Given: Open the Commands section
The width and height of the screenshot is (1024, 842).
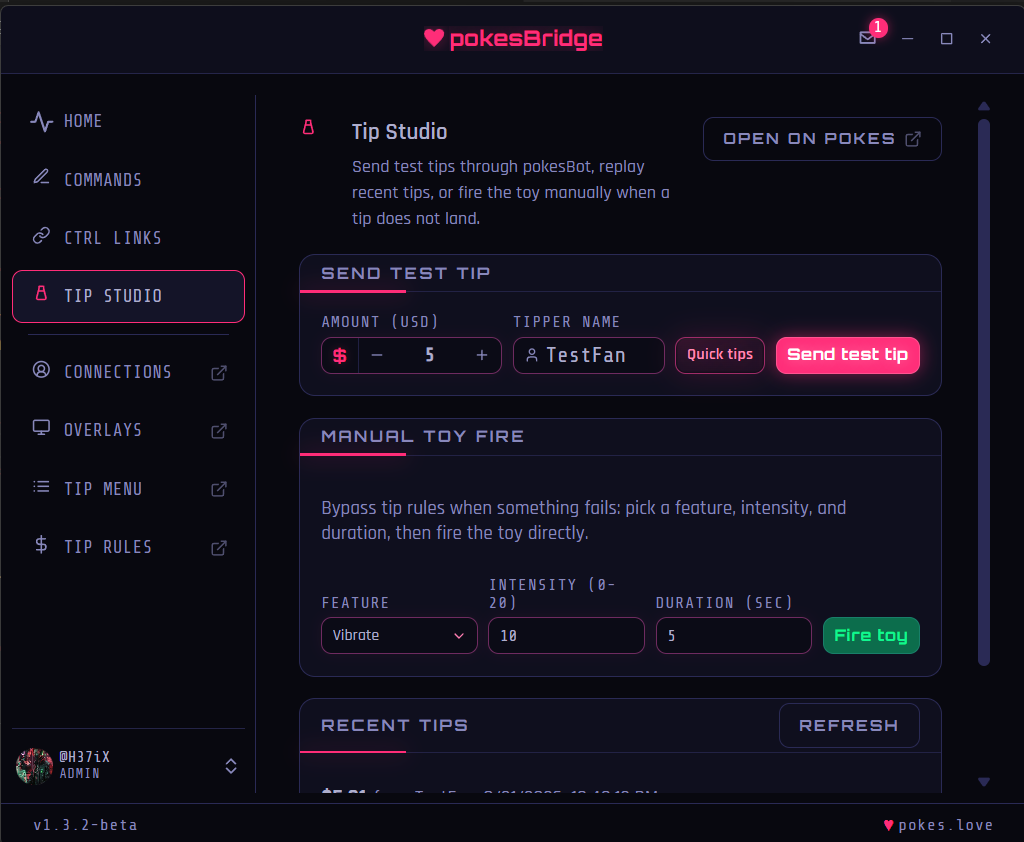Looking at the screenshot, I should (129, 179).
